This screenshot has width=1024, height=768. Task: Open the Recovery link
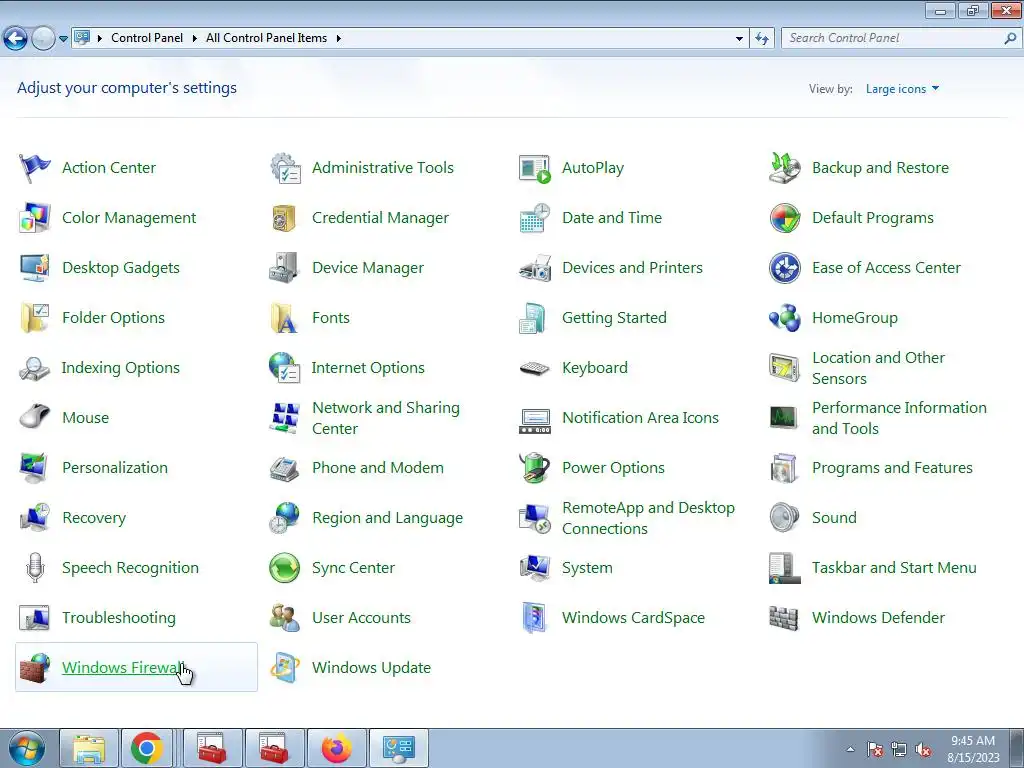[94, 518]
